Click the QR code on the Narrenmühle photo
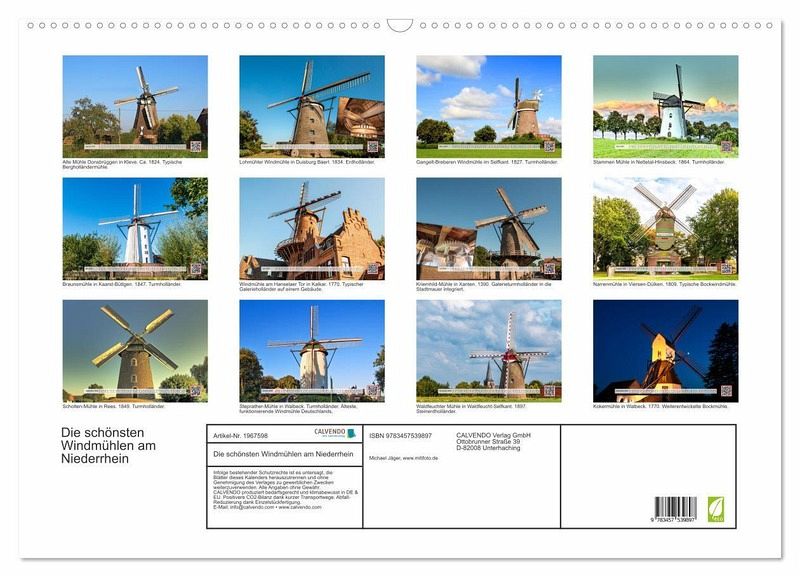The width and height of the screenshot is (800, 577). (x=727, y=268)
